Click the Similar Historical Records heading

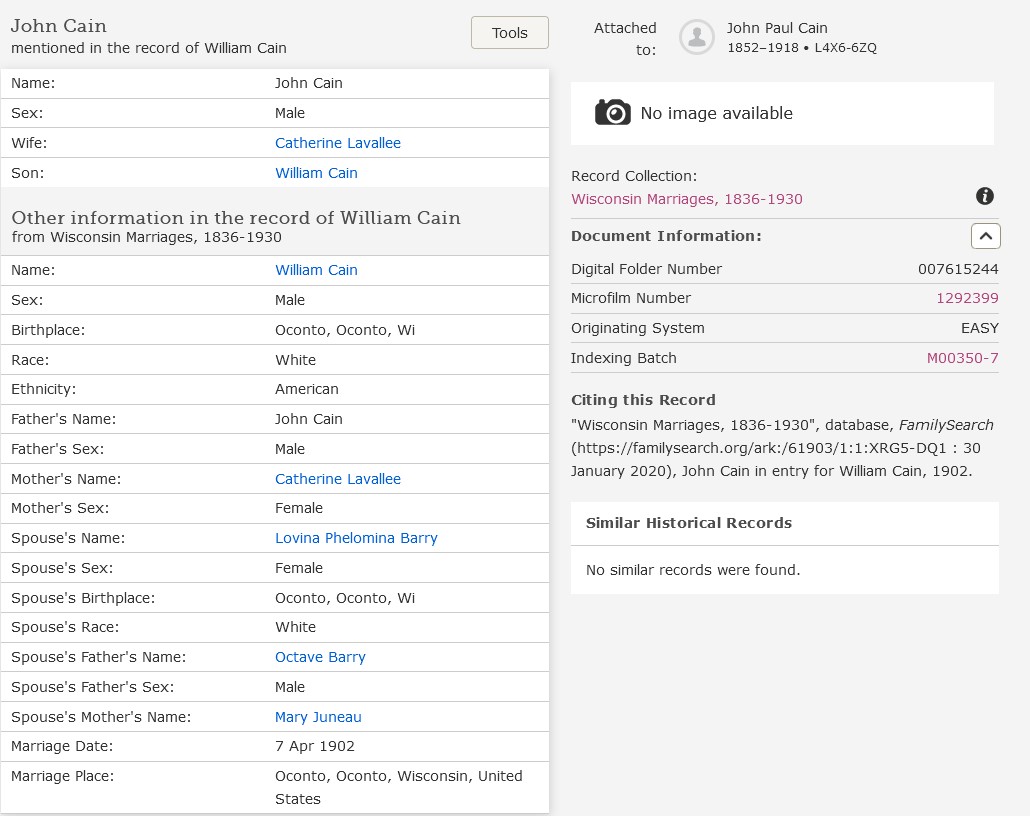(688, 523)
